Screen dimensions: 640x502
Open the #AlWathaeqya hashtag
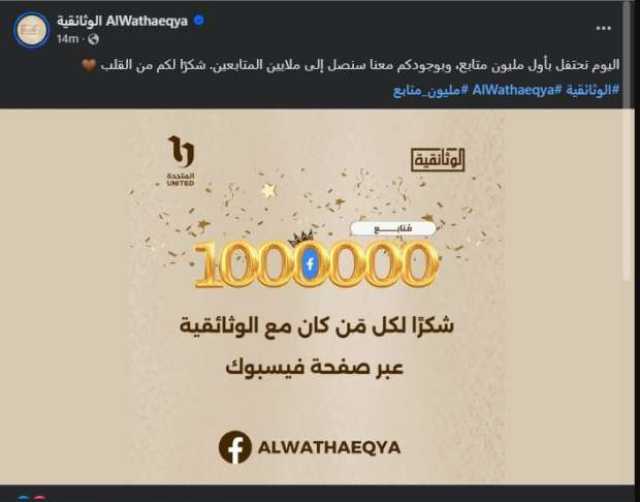pos(518,90)
